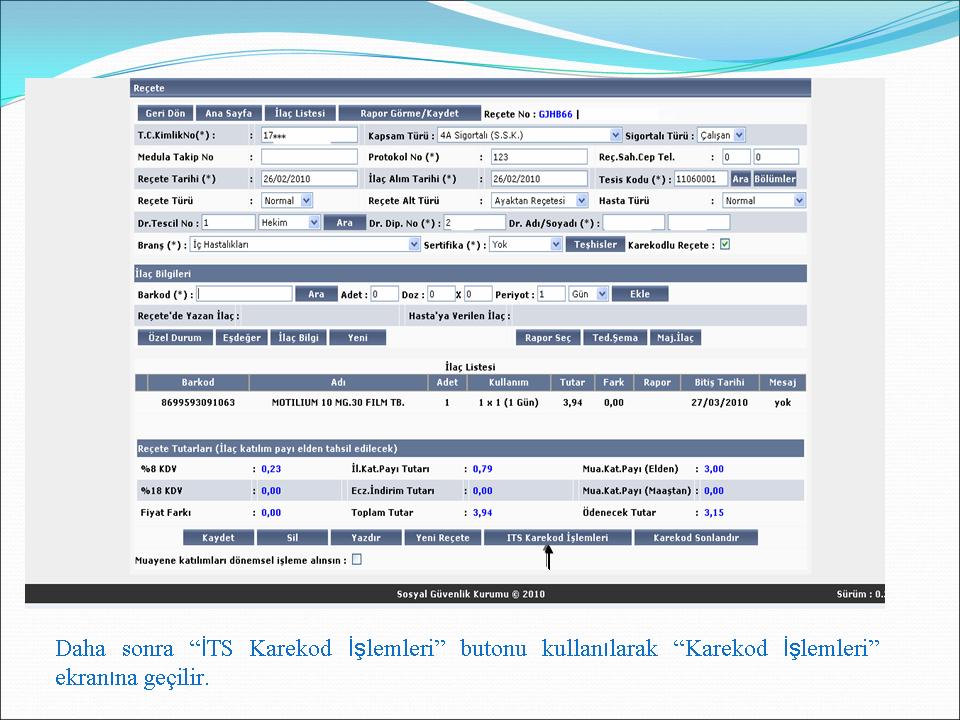Enable Muayene katılımları dönemsel işleme checkbox
The width and height of the screenshot is (960, 720).
357,560
